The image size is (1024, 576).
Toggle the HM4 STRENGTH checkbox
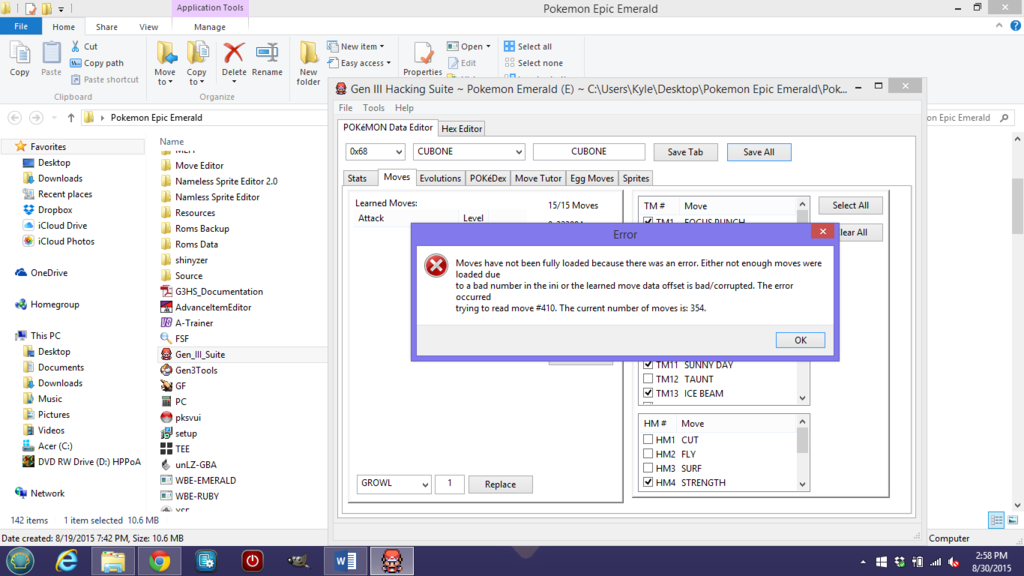pyautogui.click(x=648, y=483)
